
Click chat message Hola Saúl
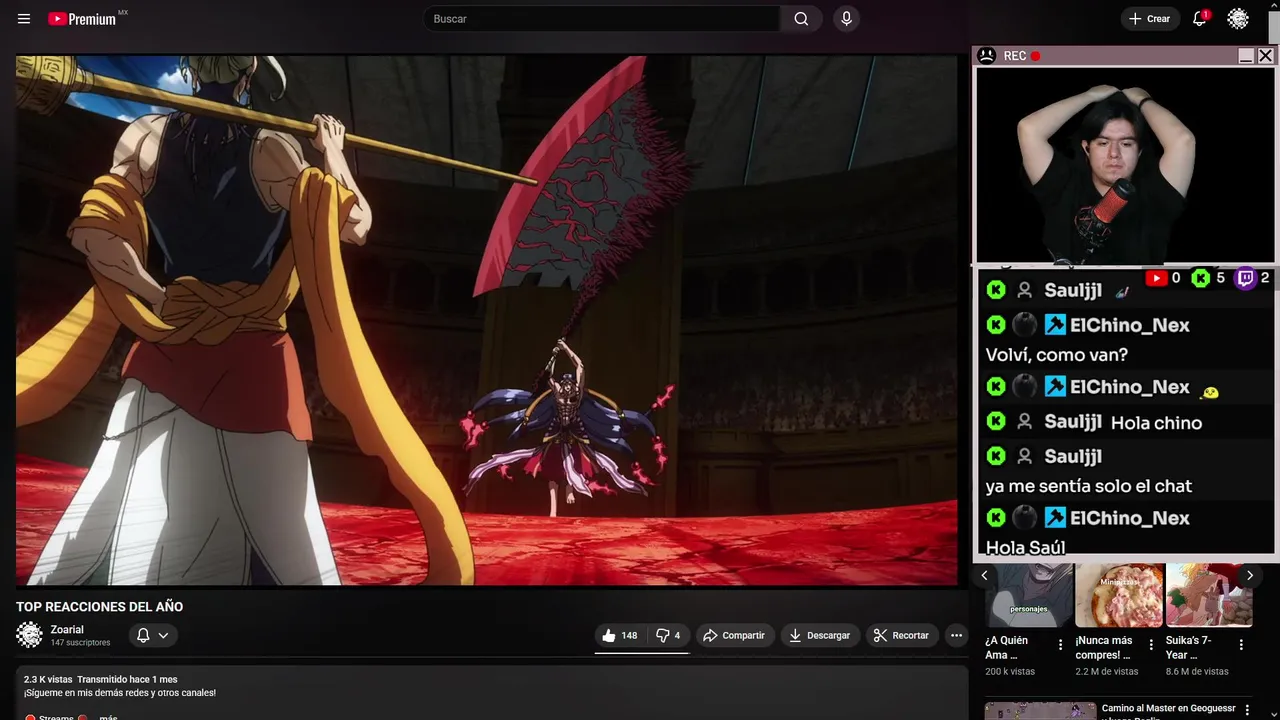[x=1025, y=548]
